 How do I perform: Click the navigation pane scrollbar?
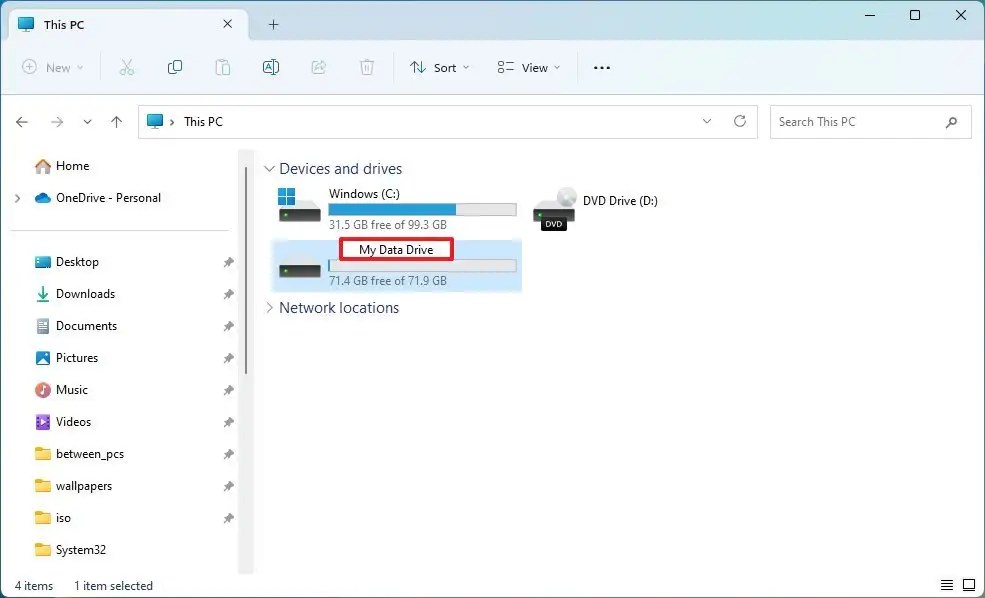tap(246, 270)
